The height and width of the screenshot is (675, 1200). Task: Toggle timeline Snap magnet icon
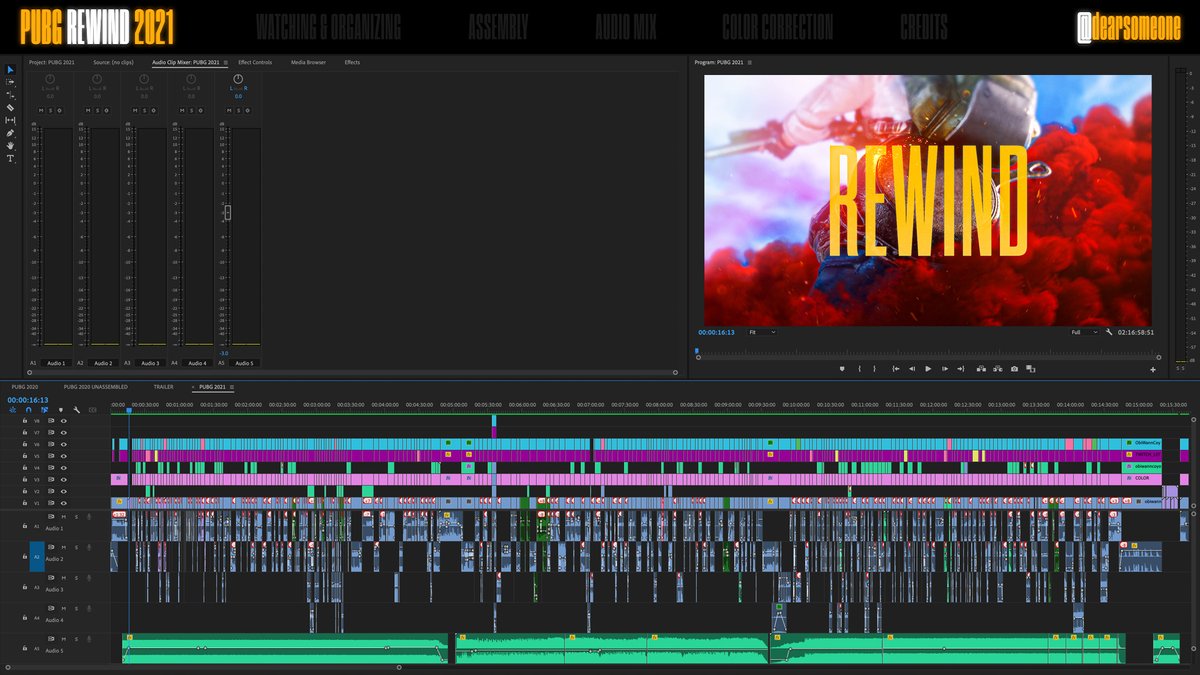(x=28, y=410)
